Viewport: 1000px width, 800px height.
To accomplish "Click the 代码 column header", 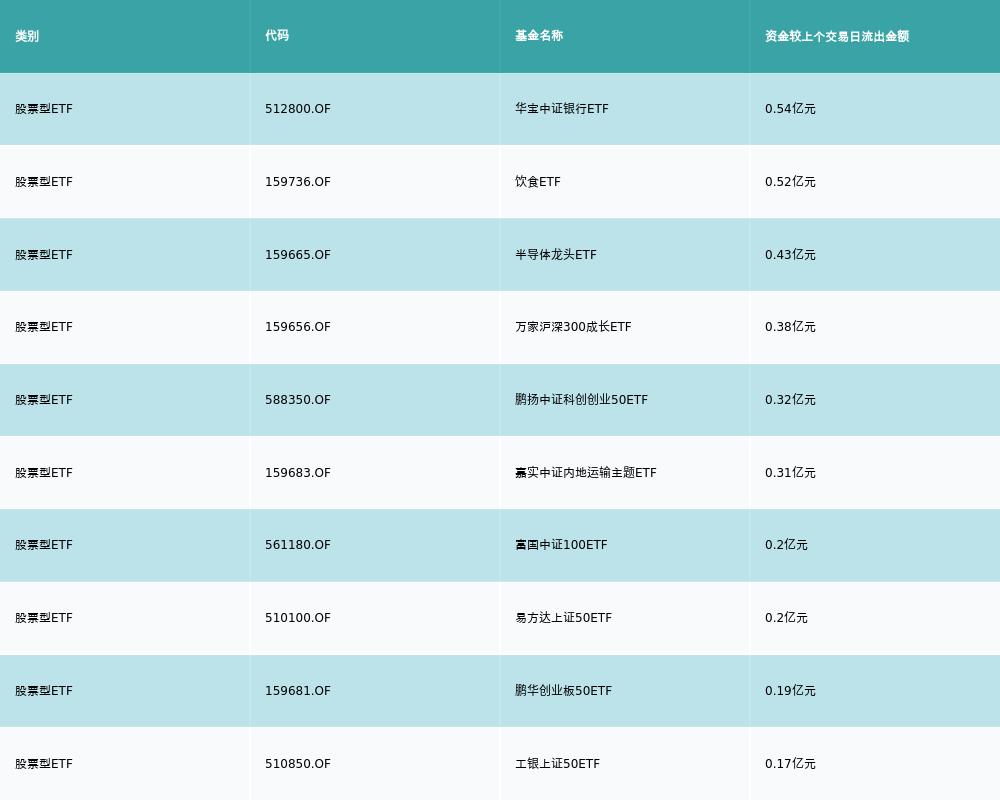I will pyautogui.click(x=277, y=36).
